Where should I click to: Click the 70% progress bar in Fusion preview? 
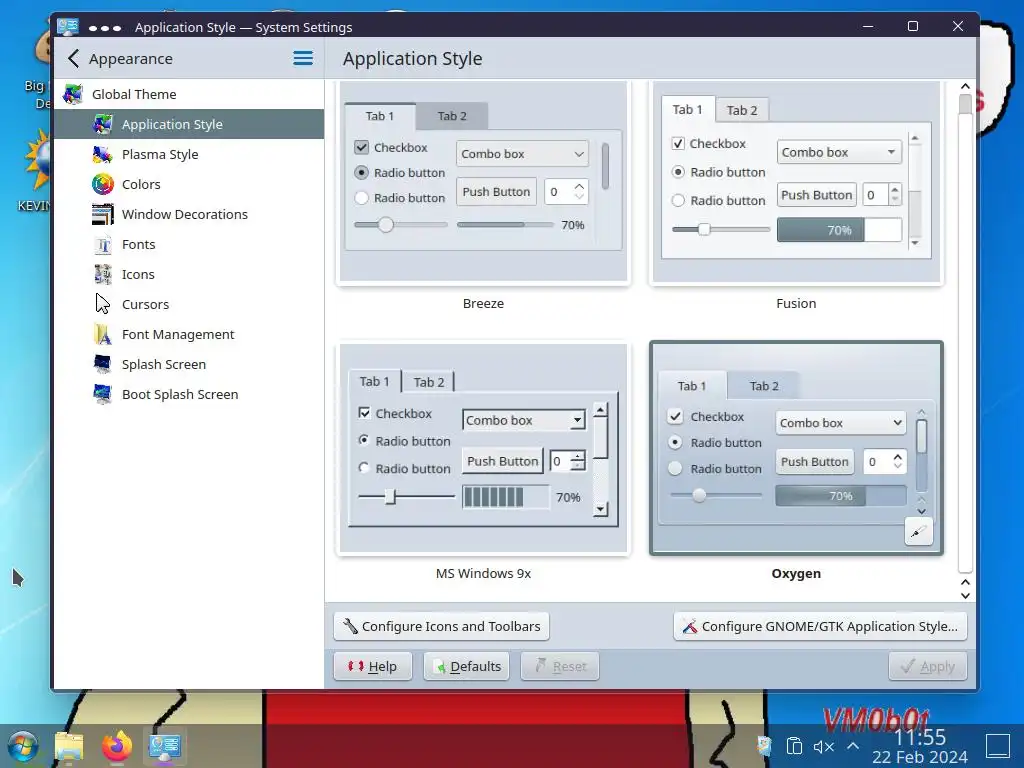[839, 230]
